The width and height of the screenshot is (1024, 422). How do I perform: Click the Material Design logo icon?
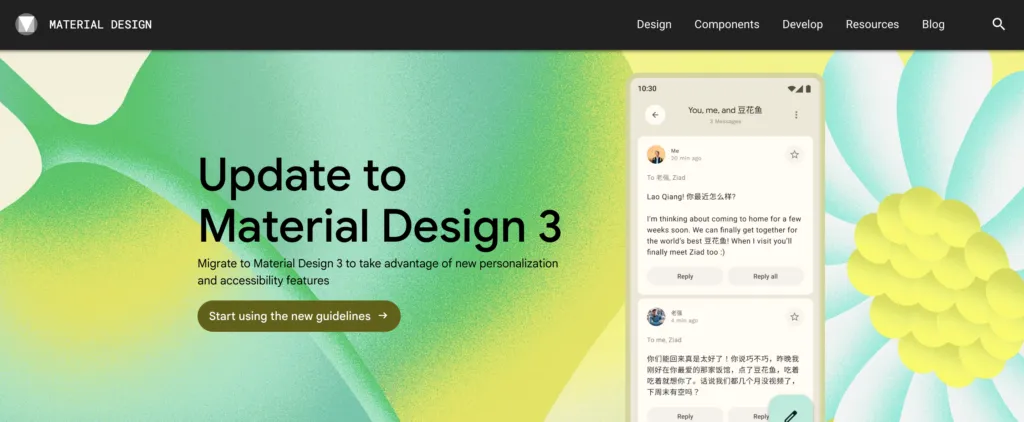(26, 24)
